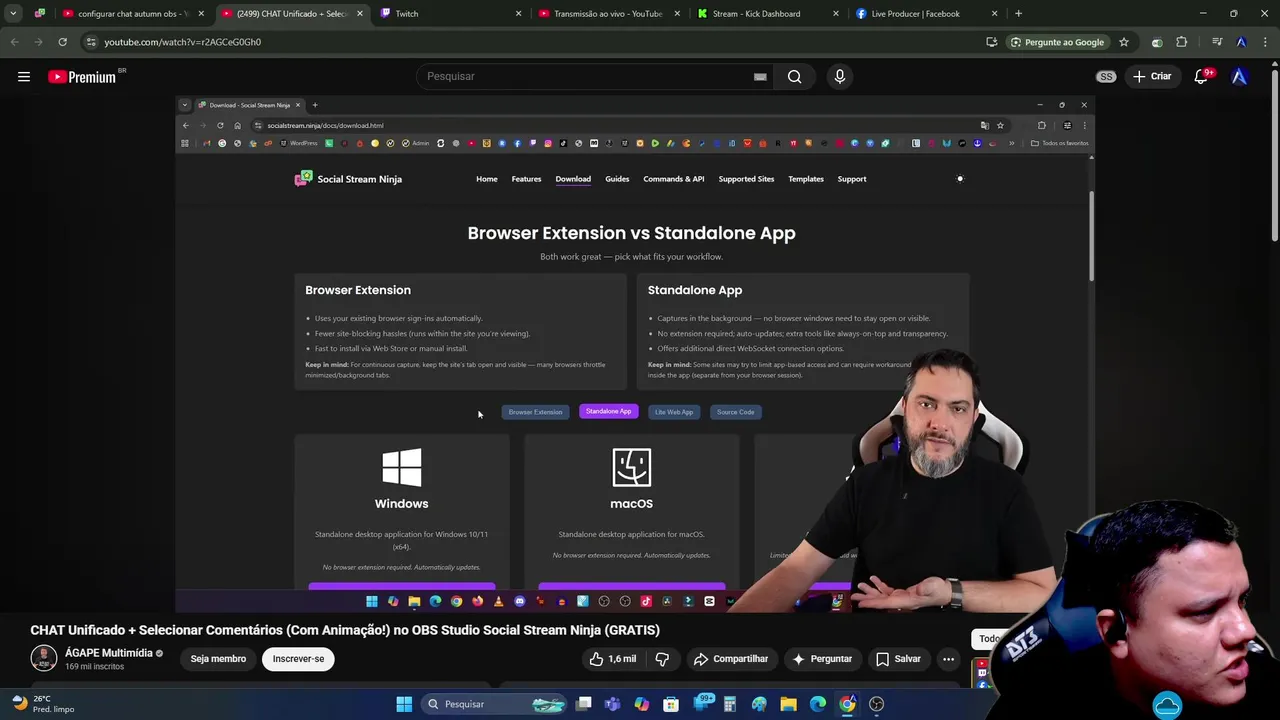The height and width of the screenshot is (720, 1280).
Task: Start voice search with microphone icon
Action: click(839, 76)
